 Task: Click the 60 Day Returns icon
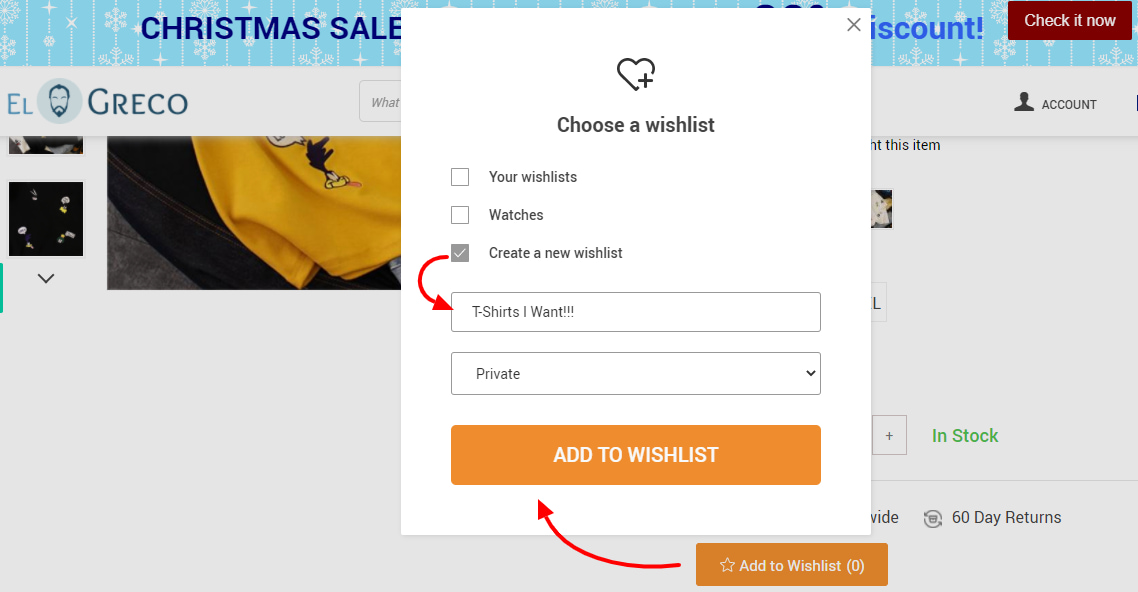pyautogui.click(x=933, y=518)
